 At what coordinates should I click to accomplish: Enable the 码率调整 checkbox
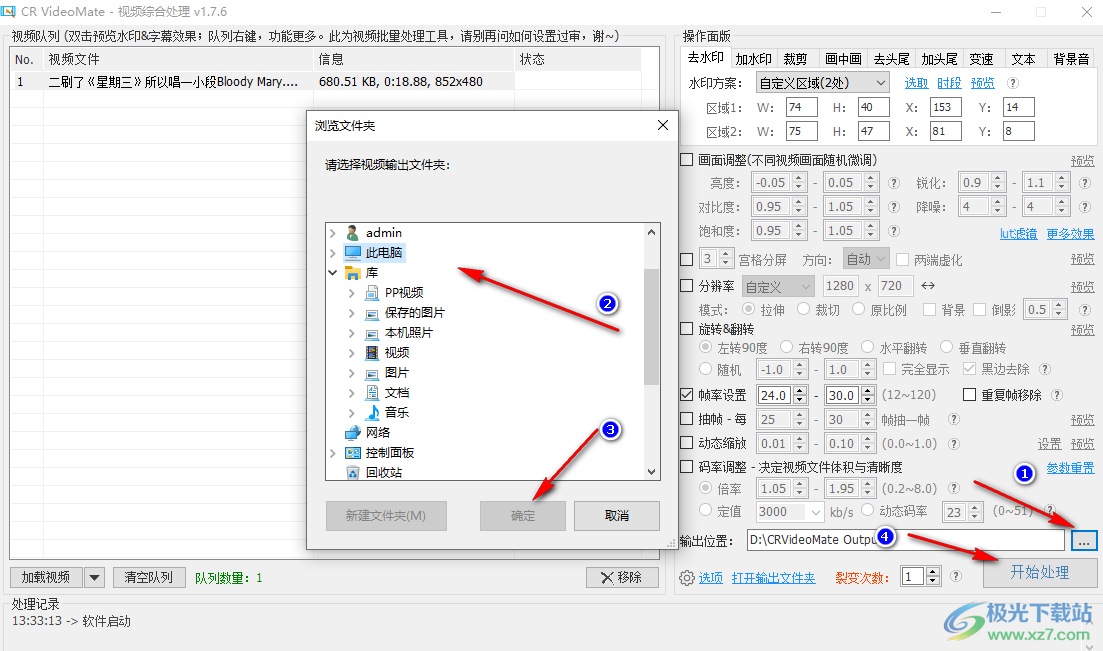pyautogui.click(x=687, y=467)
